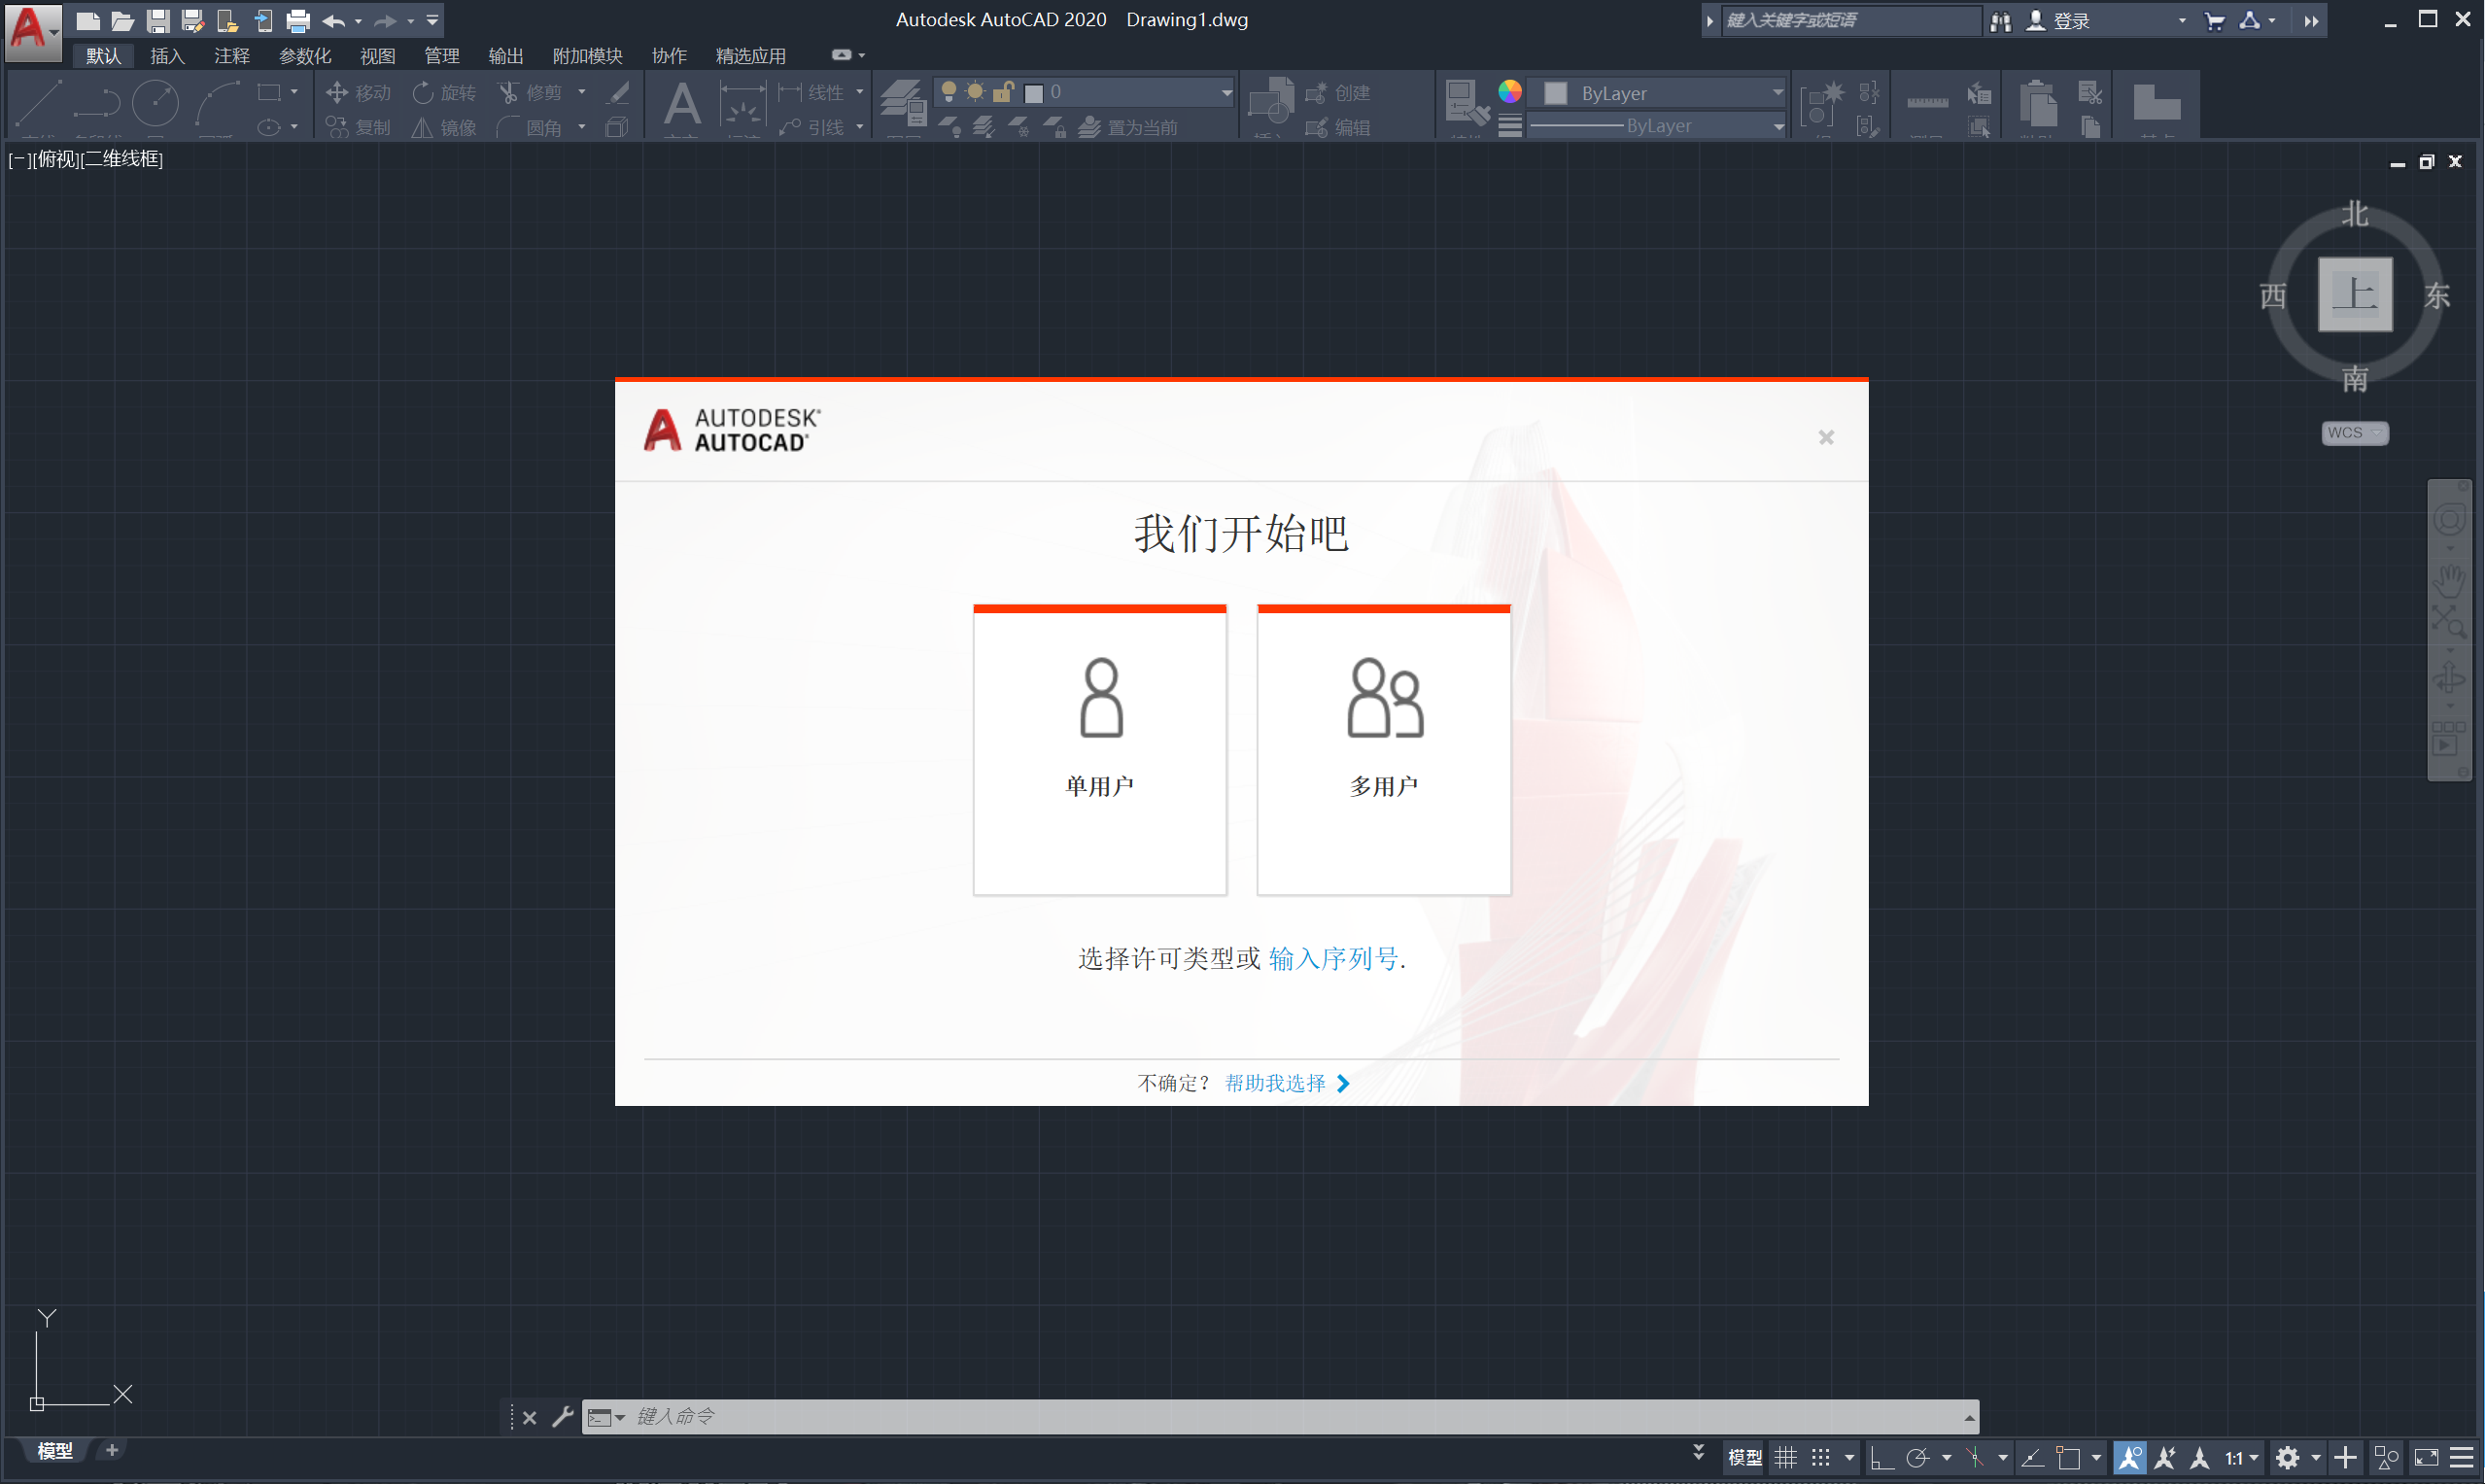Open the 附加模块 ribbon tab
Image resolution: width=2485 pixels, height=1484 pixels.
click(x=588, y=56)
